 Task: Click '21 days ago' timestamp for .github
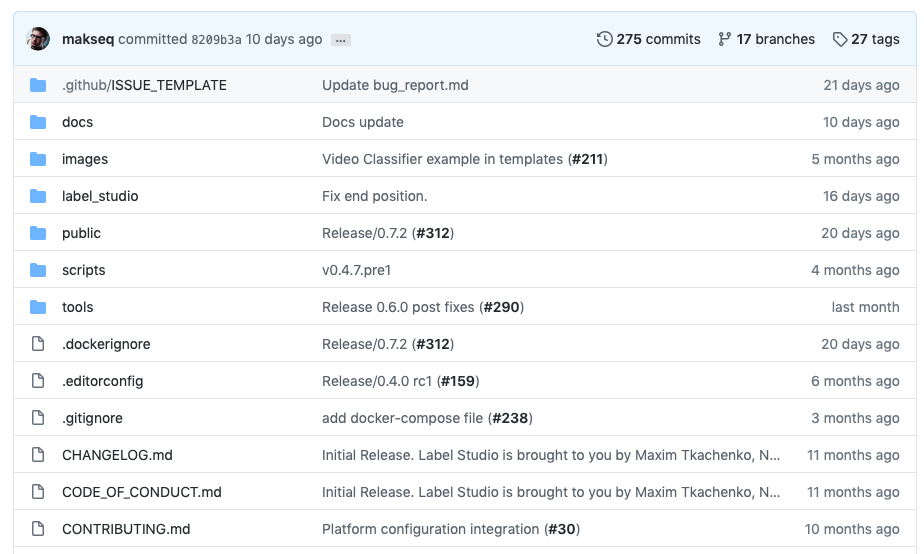coord(862,85)
